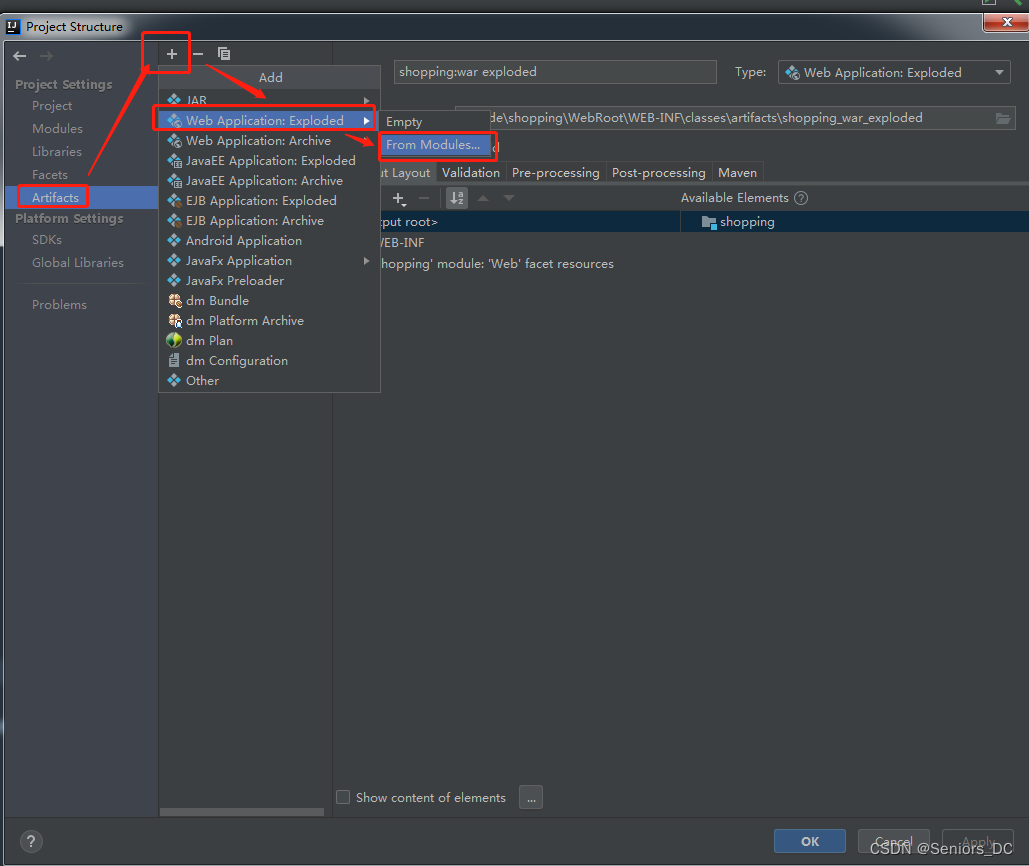This screenshot has width=1029, height=866.
Task: Click the Apply button
Action: tap(978, 841)
